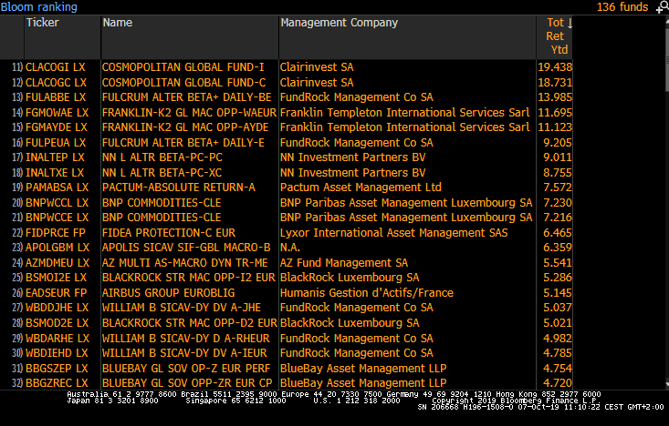The height and width of the screenshot is (426, 669).
Task: Select ticker CLACOGI LX
Action: point(55,67)
